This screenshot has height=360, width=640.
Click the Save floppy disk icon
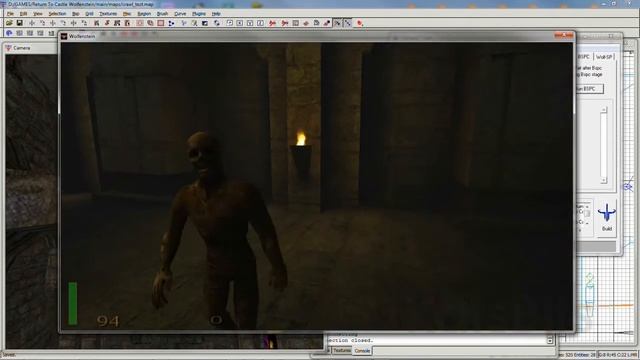19,23
